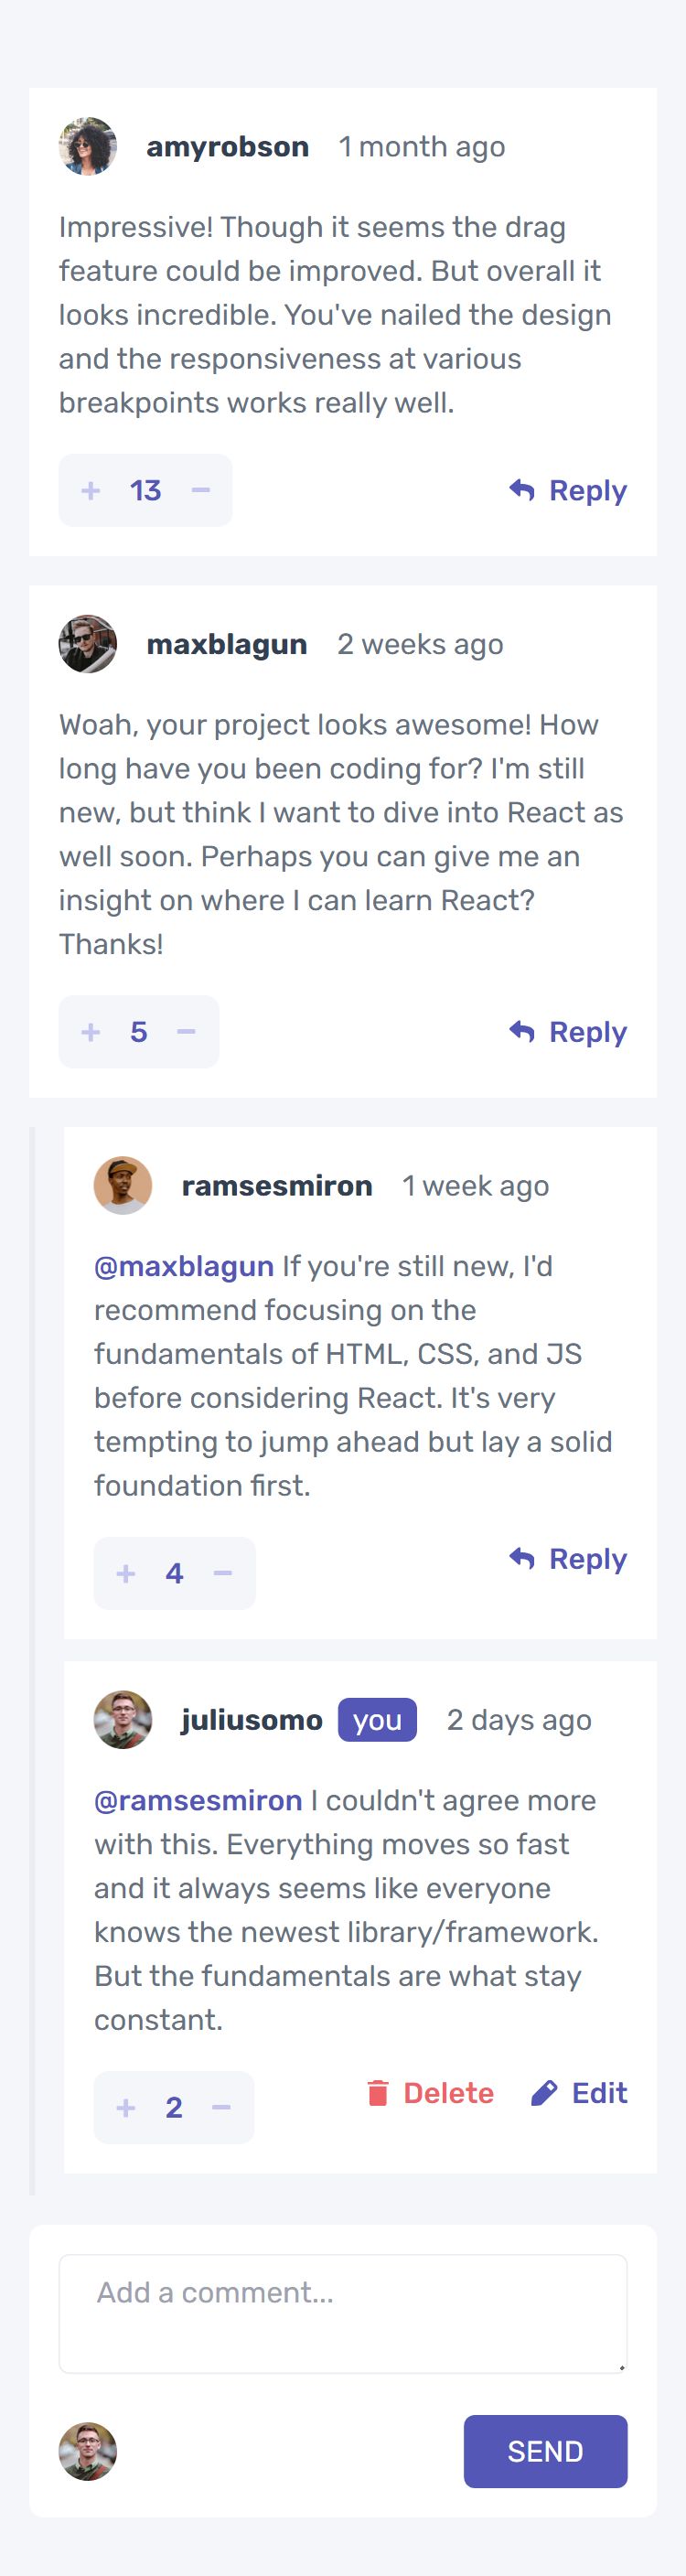The width and height of the screenshot is (686, 2576).
Task: Upvote amyrobson's comment with plus icon
Action: coord(91,490)
